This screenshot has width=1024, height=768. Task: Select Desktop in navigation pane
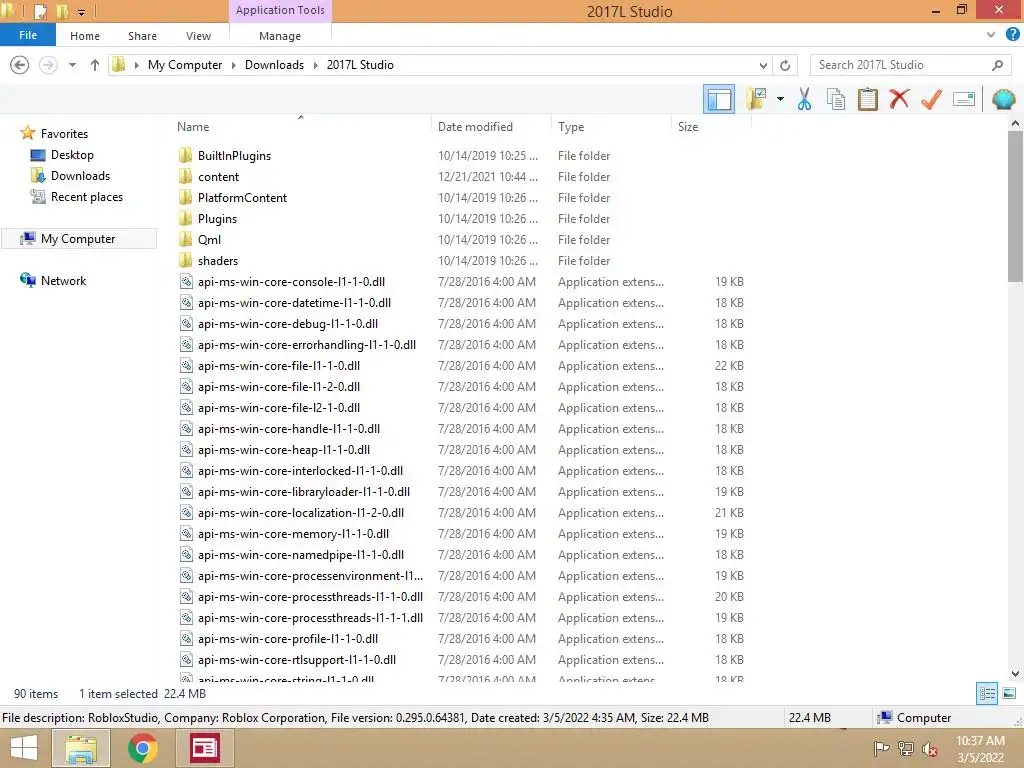(x=72, y=155)
